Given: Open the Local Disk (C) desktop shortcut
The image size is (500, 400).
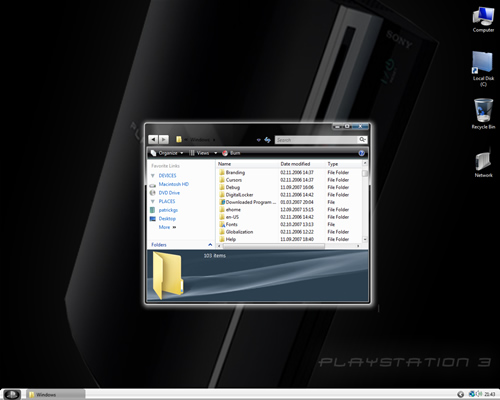Looking at the screenshot, I should [483, 69].
